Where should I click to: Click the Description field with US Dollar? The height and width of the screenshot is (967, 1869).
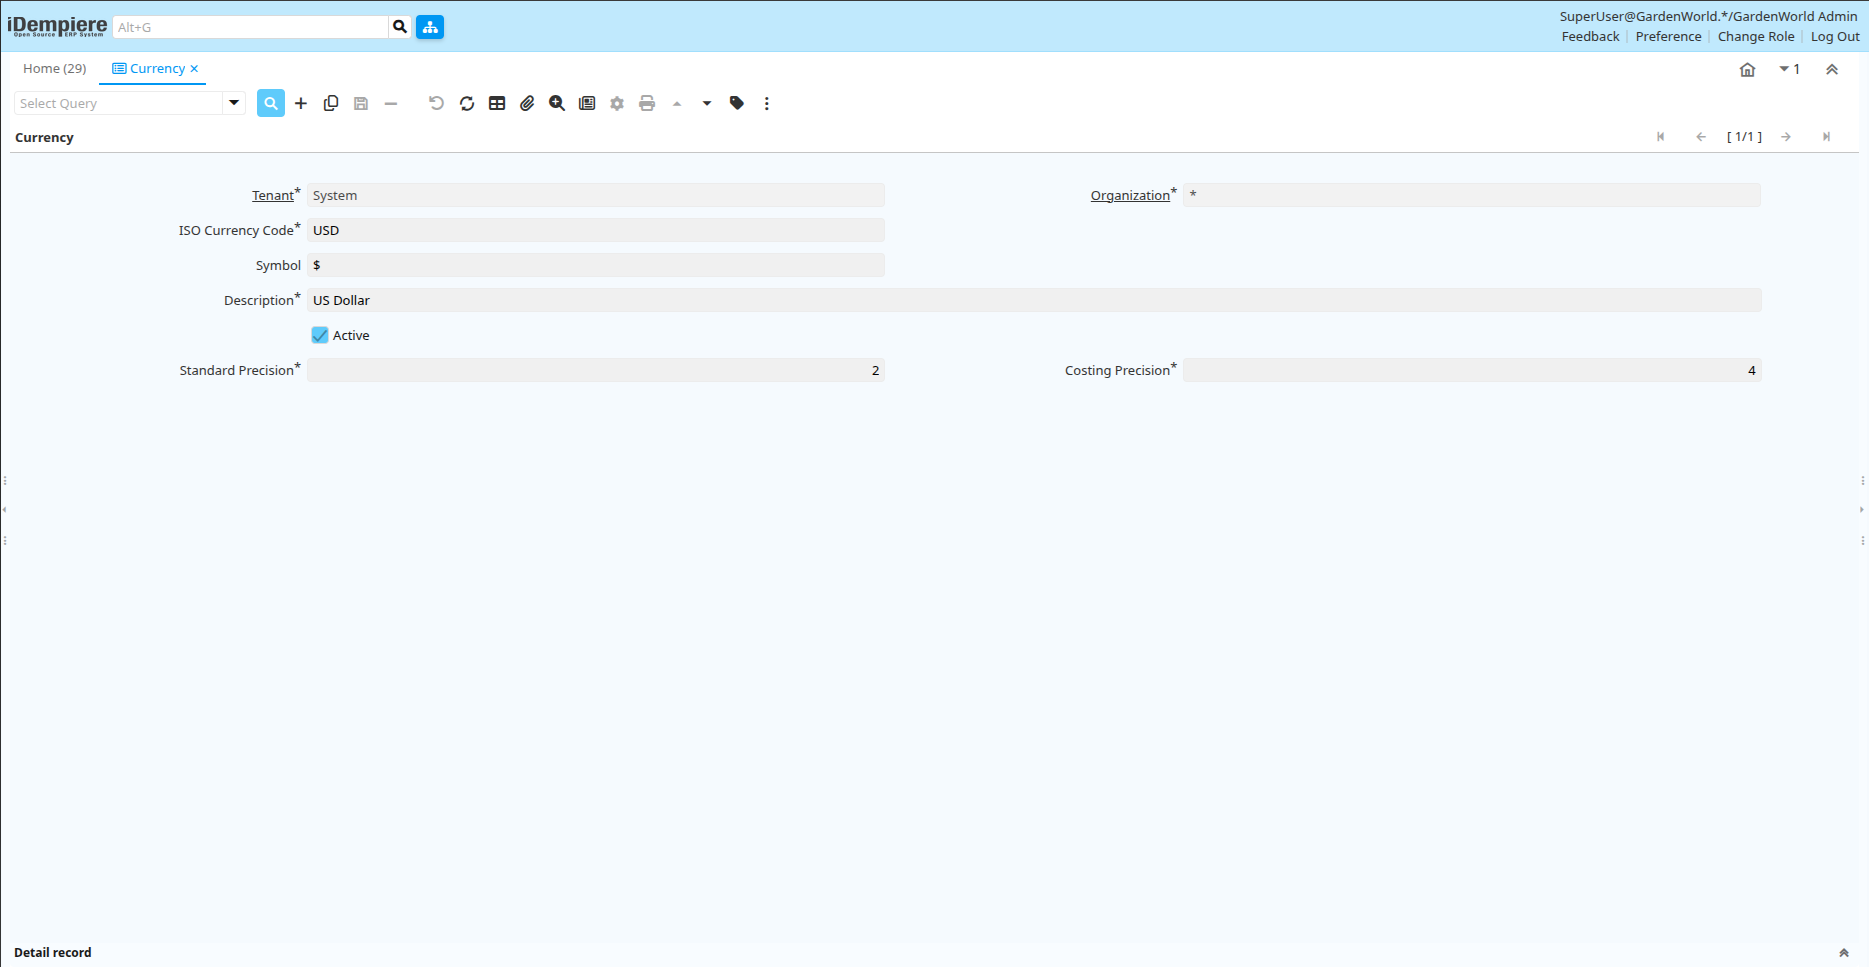point(1034,300)
